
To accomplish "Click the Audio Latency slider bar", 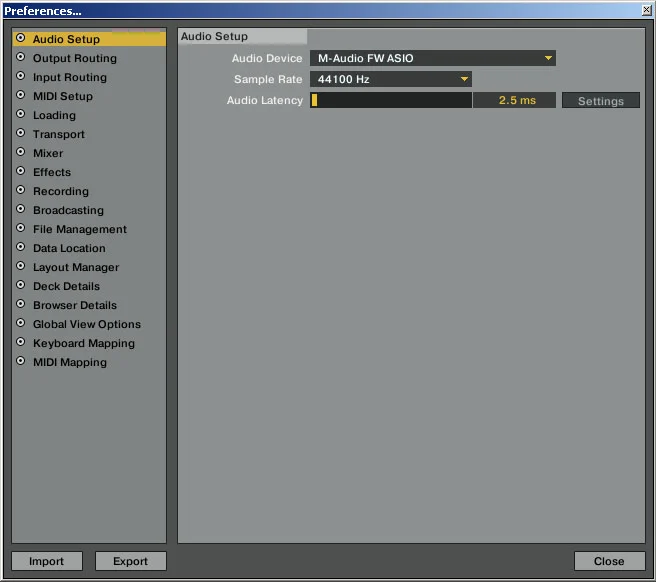I will 391,100.
